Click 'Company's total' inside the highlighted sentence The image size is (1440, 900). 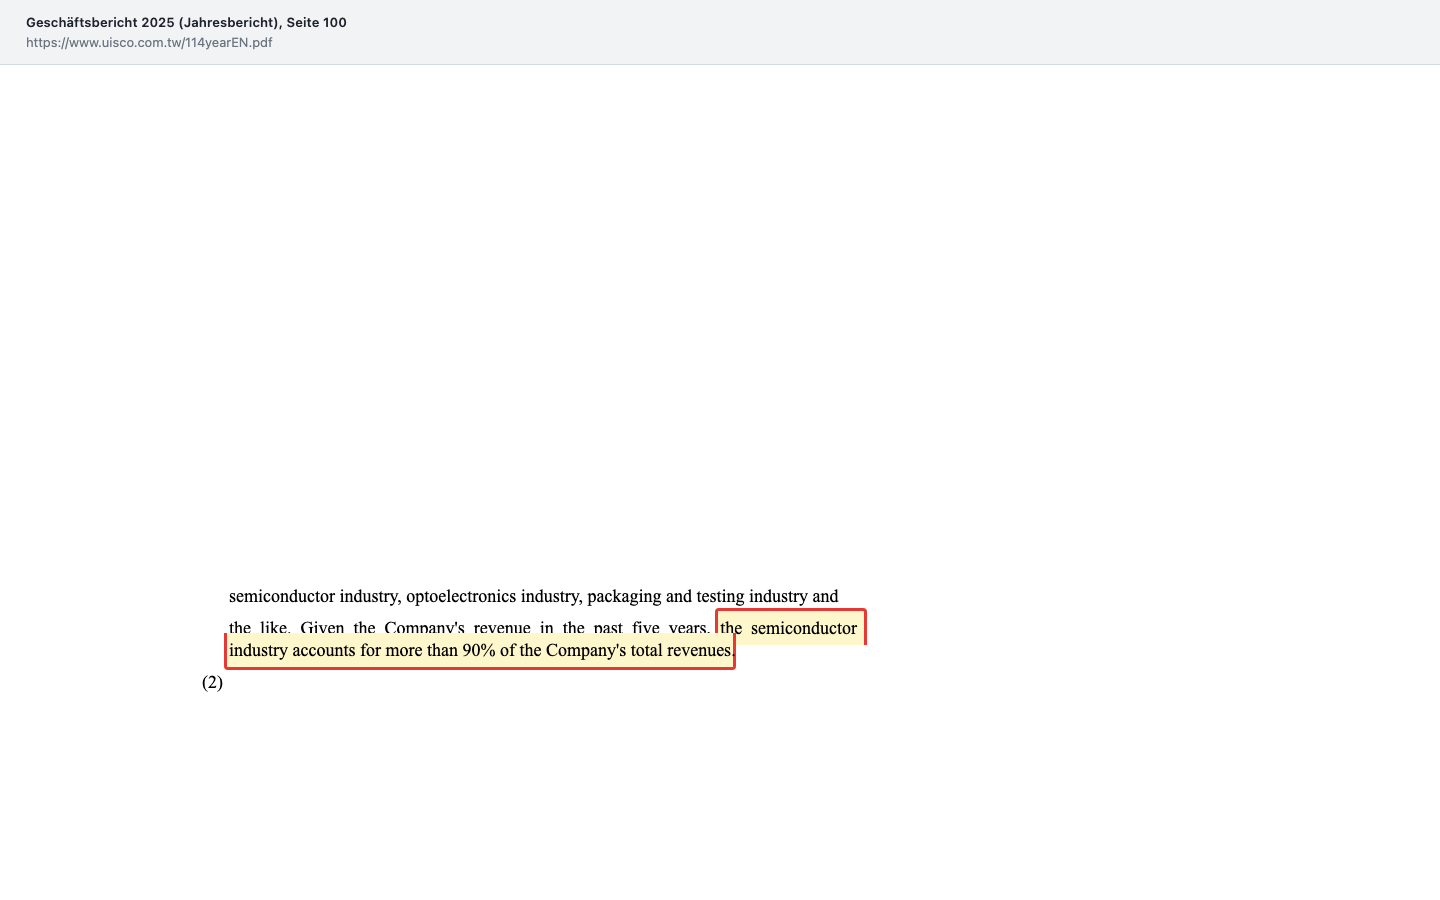coord(586,650)
